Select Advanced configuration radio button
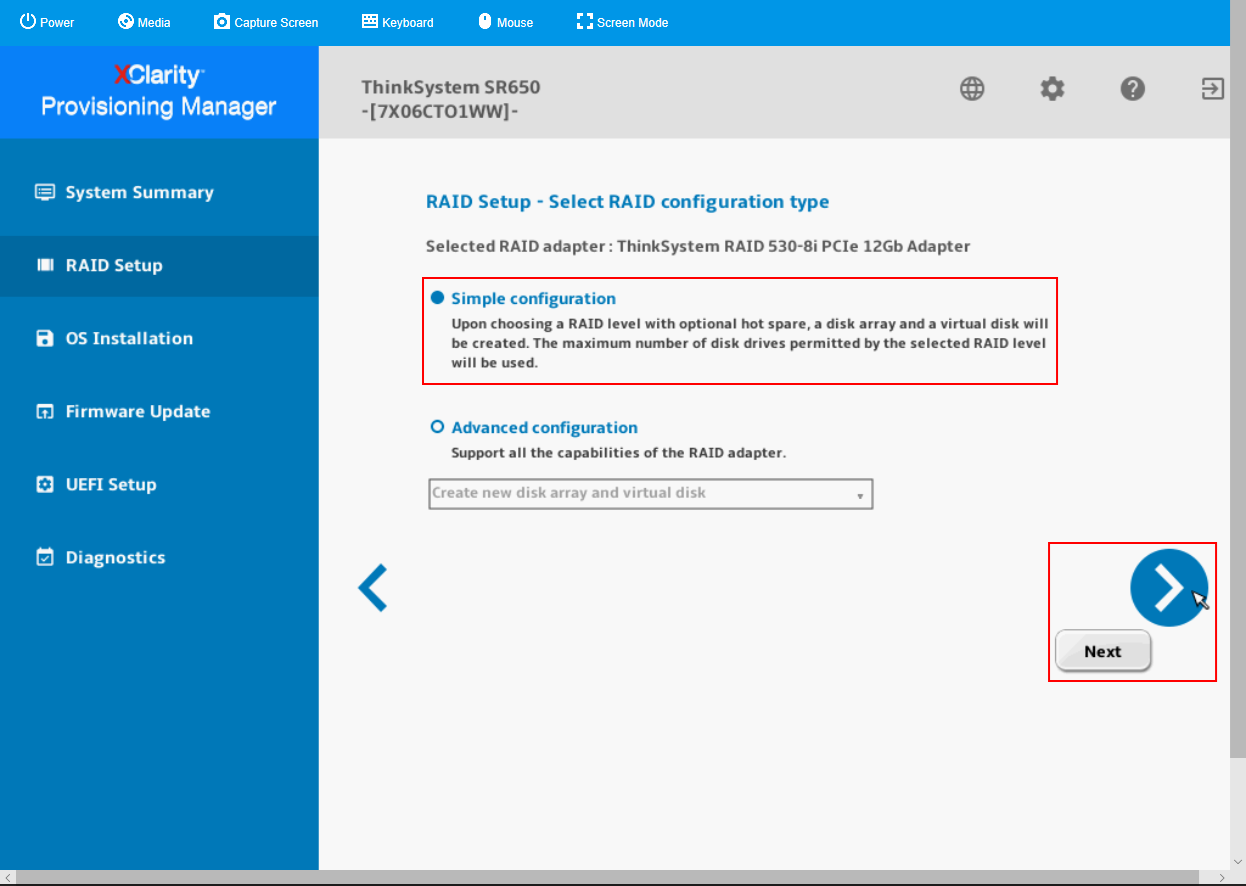Viewport: 1246px width, 886px height. 437,427
